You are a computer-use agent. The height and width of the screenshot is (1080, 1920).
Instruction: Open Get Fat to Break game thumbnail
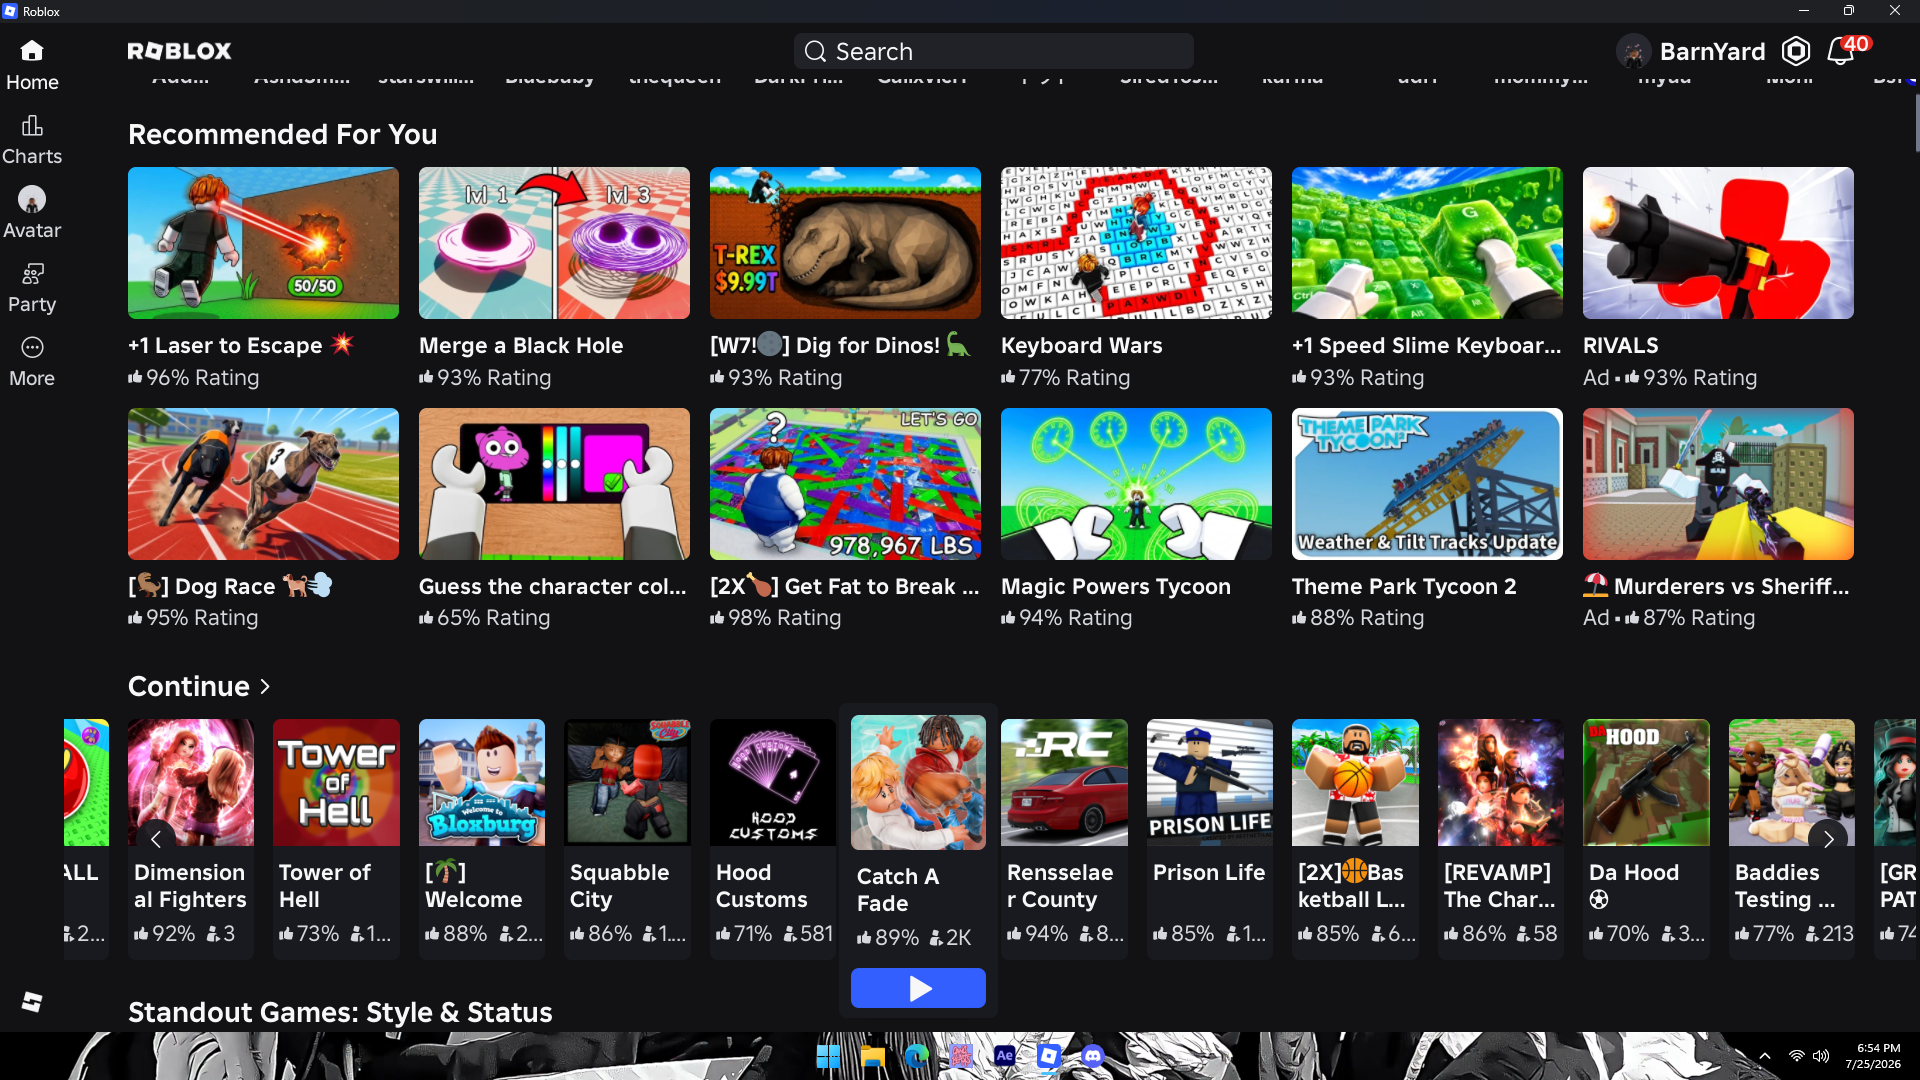tap(845, 484)
